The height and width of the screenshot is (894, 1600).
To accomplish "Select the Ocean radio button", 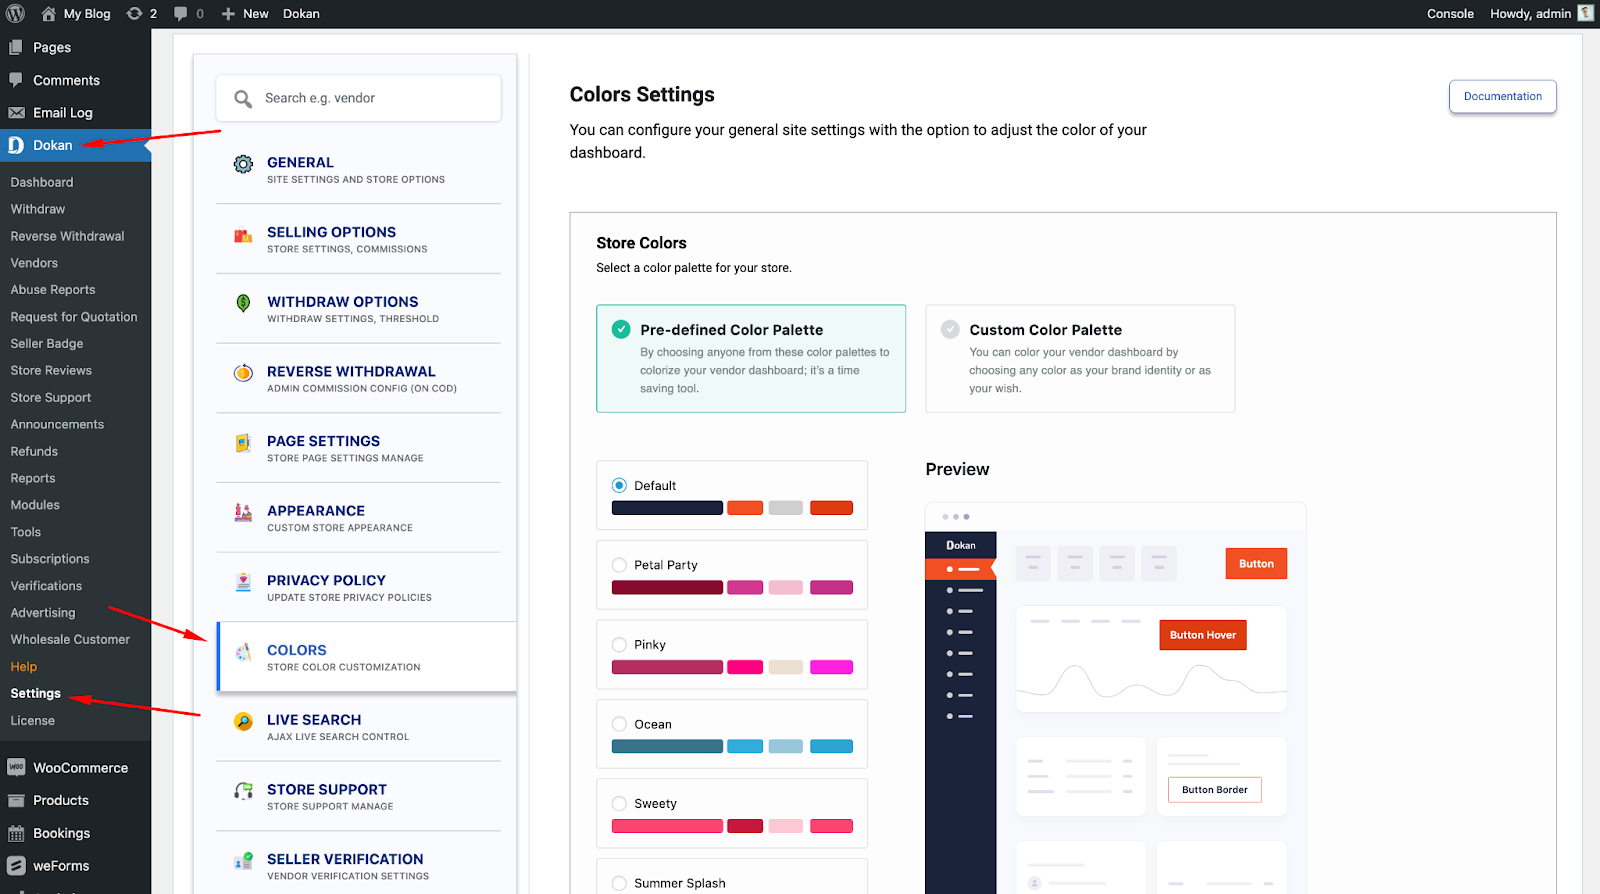I will pos(619,724).
